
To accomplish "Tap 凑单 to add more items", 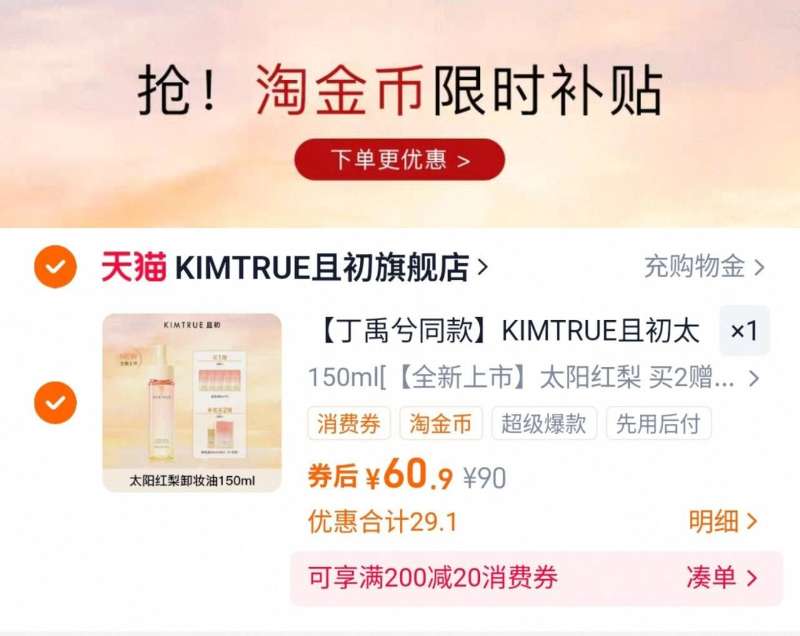I will [722, 578].
